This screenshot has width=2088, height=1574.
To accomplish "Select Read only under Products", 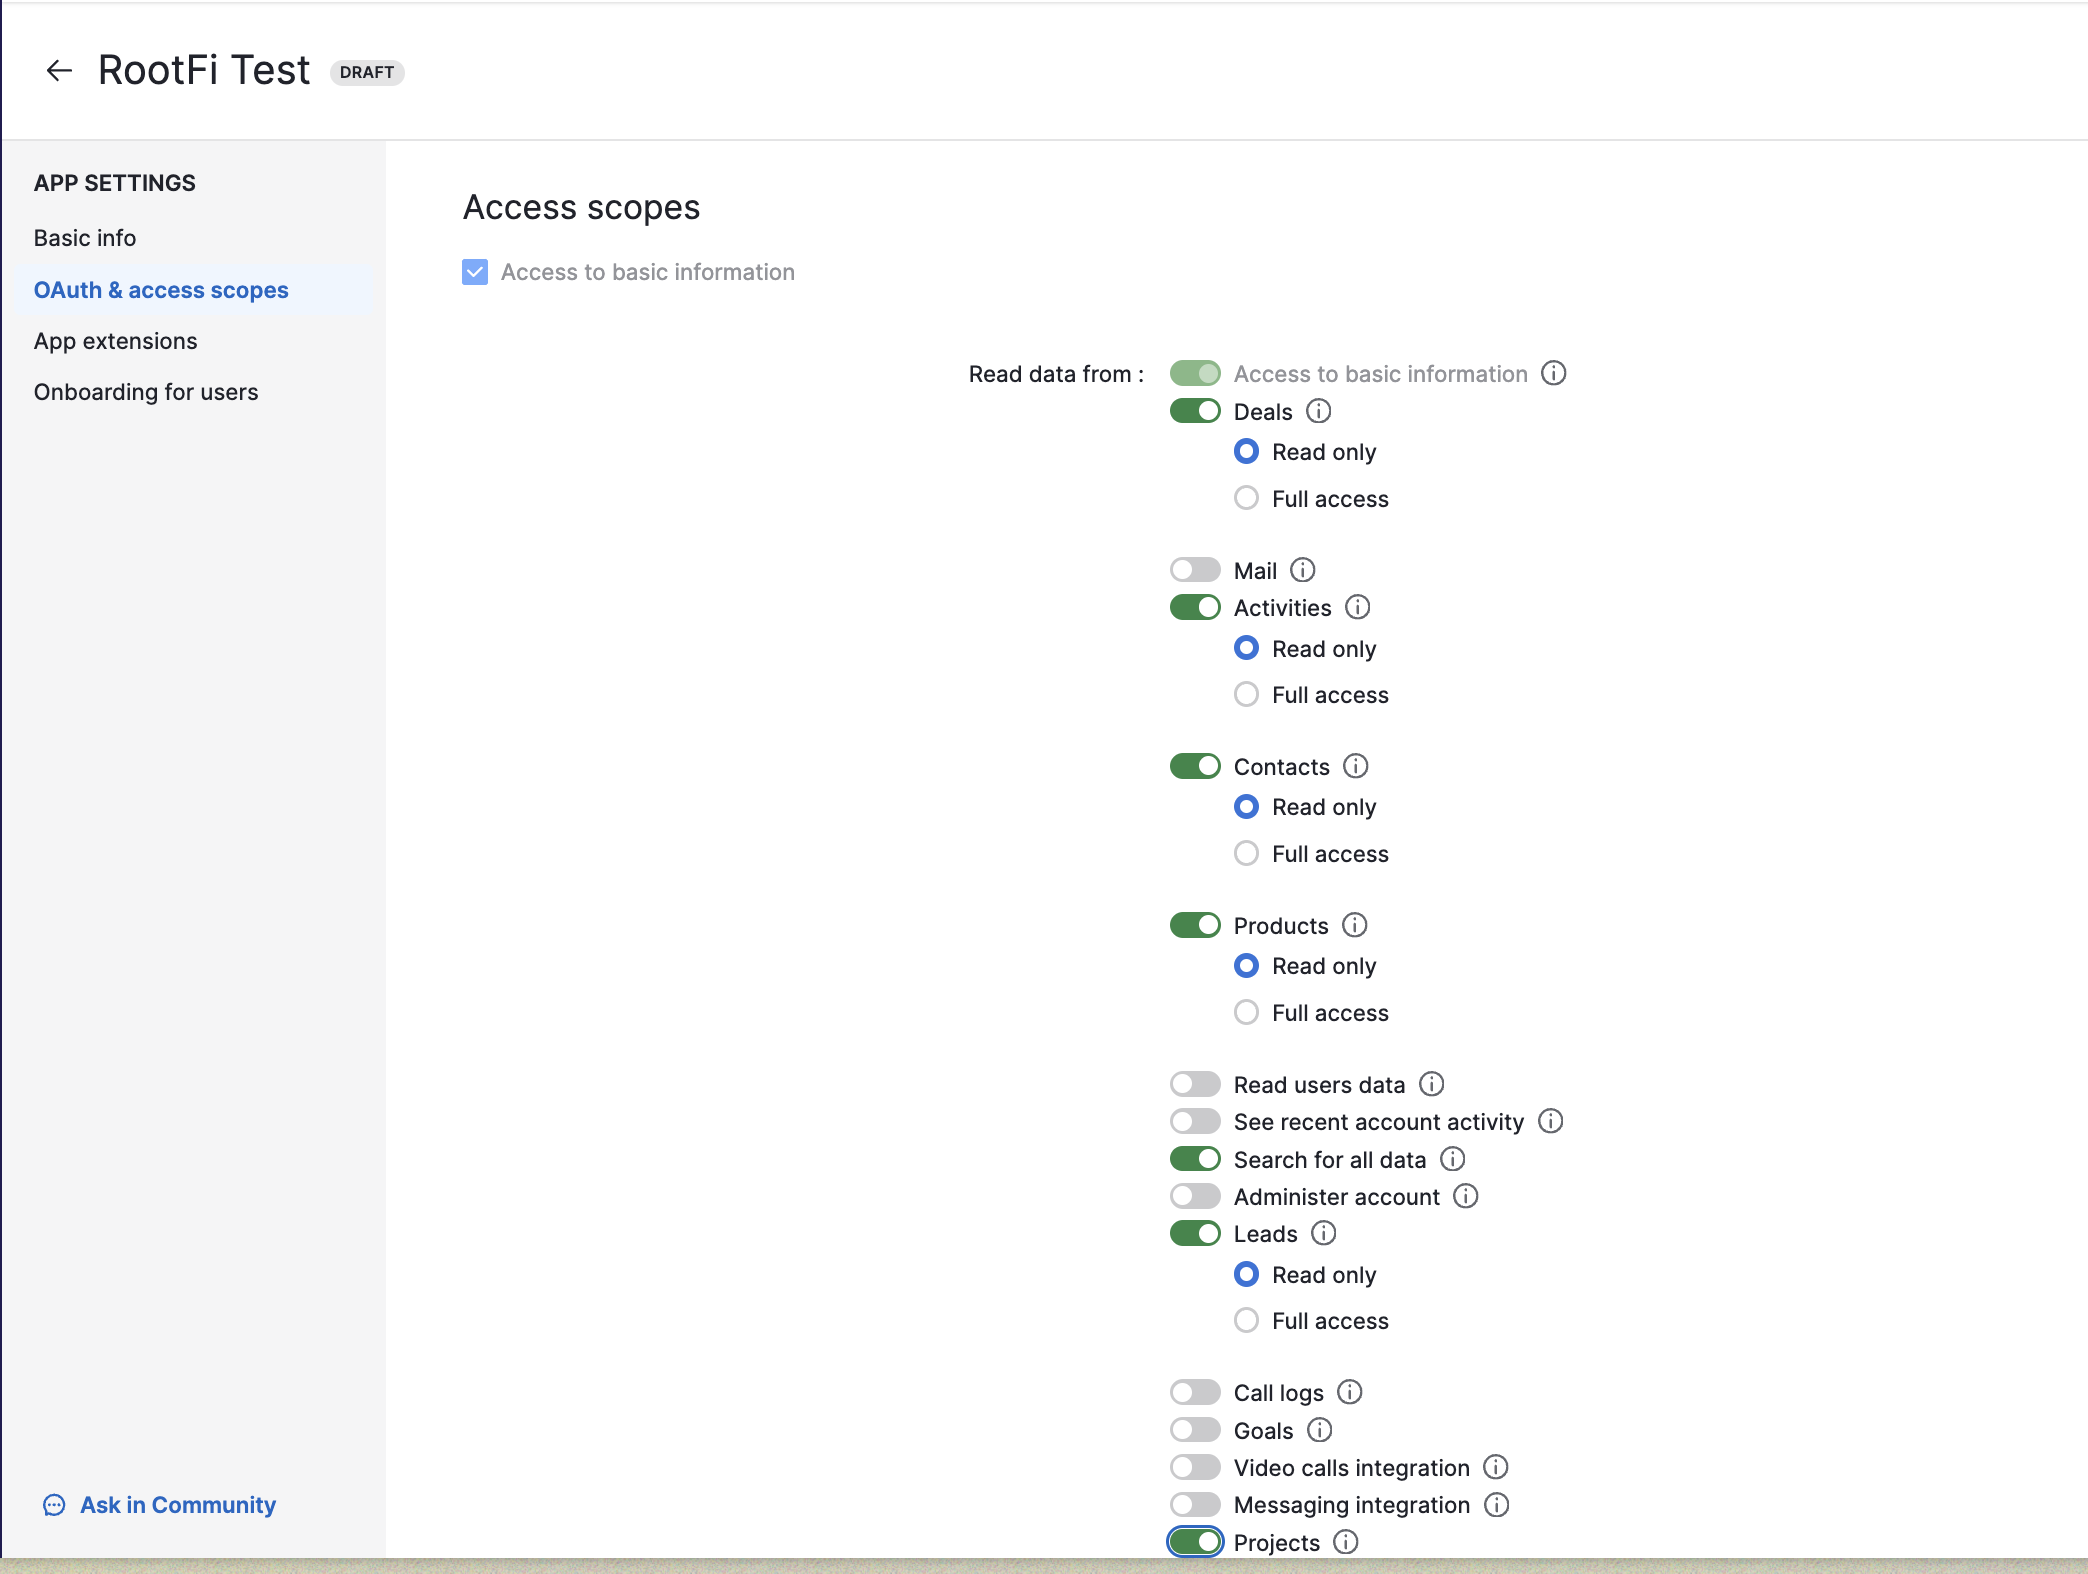I will coord(1246,966).
